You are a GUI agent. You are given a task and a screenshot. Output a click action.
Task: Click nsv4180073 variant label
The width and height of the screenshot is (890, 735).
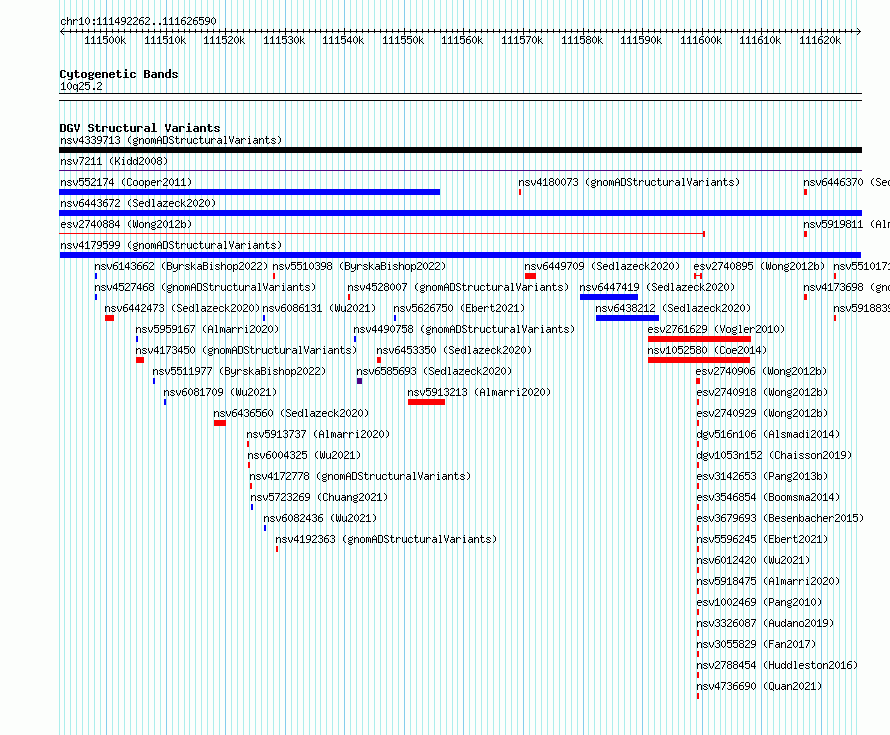(629, 182)
